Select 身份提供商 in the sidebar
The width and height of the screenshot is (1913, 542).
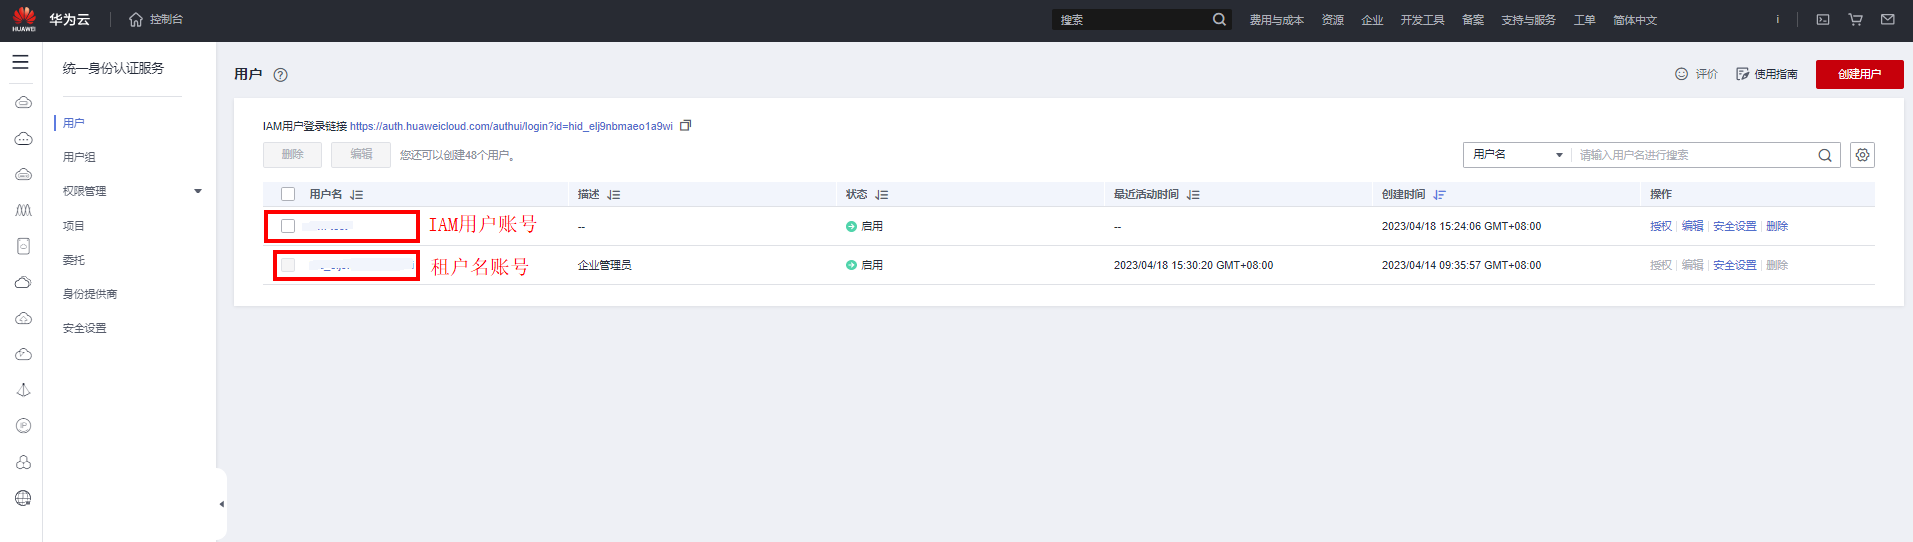90,294
